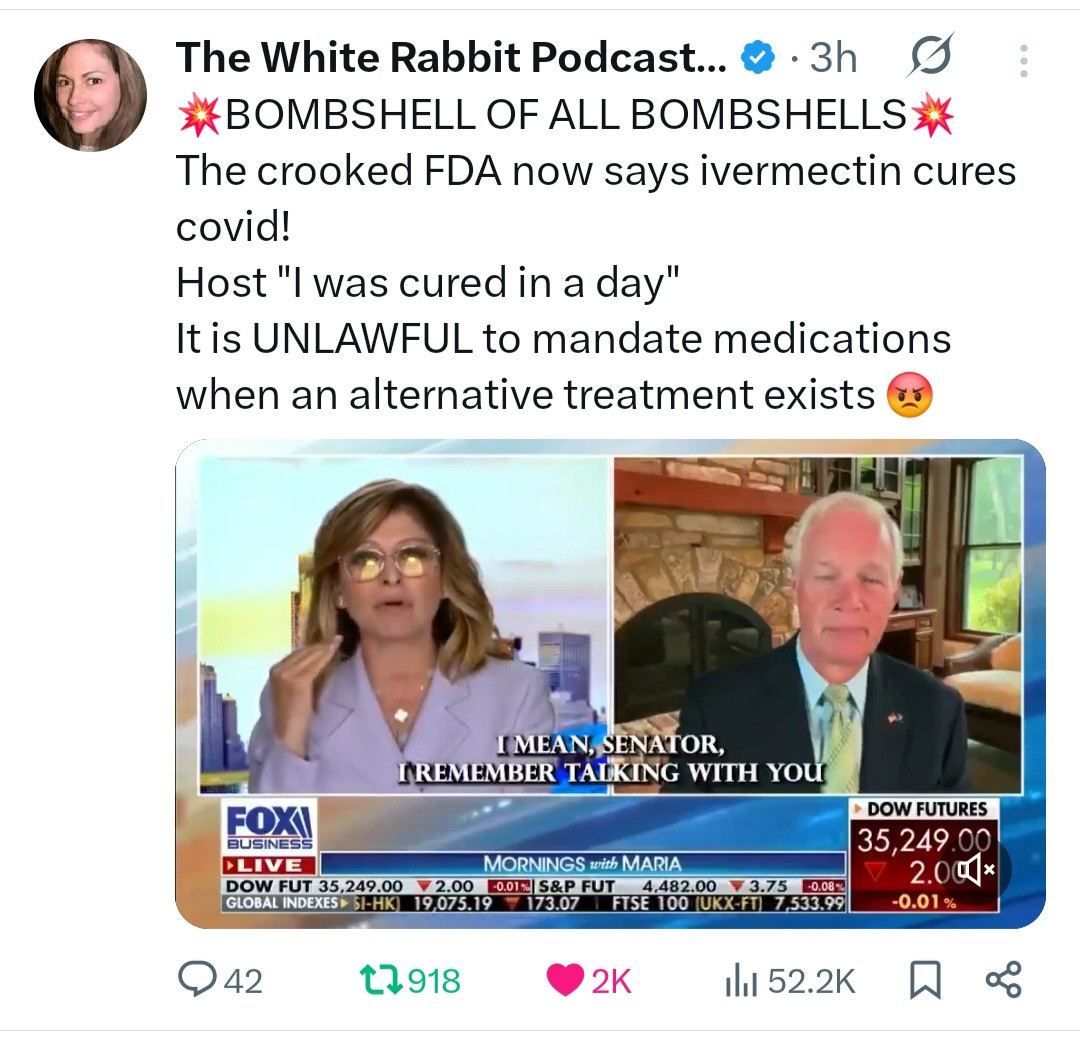Open the three-dot more options menu
Image resolution: width=1080 pixels, height=1040 pixels.
click(1024, 61)
